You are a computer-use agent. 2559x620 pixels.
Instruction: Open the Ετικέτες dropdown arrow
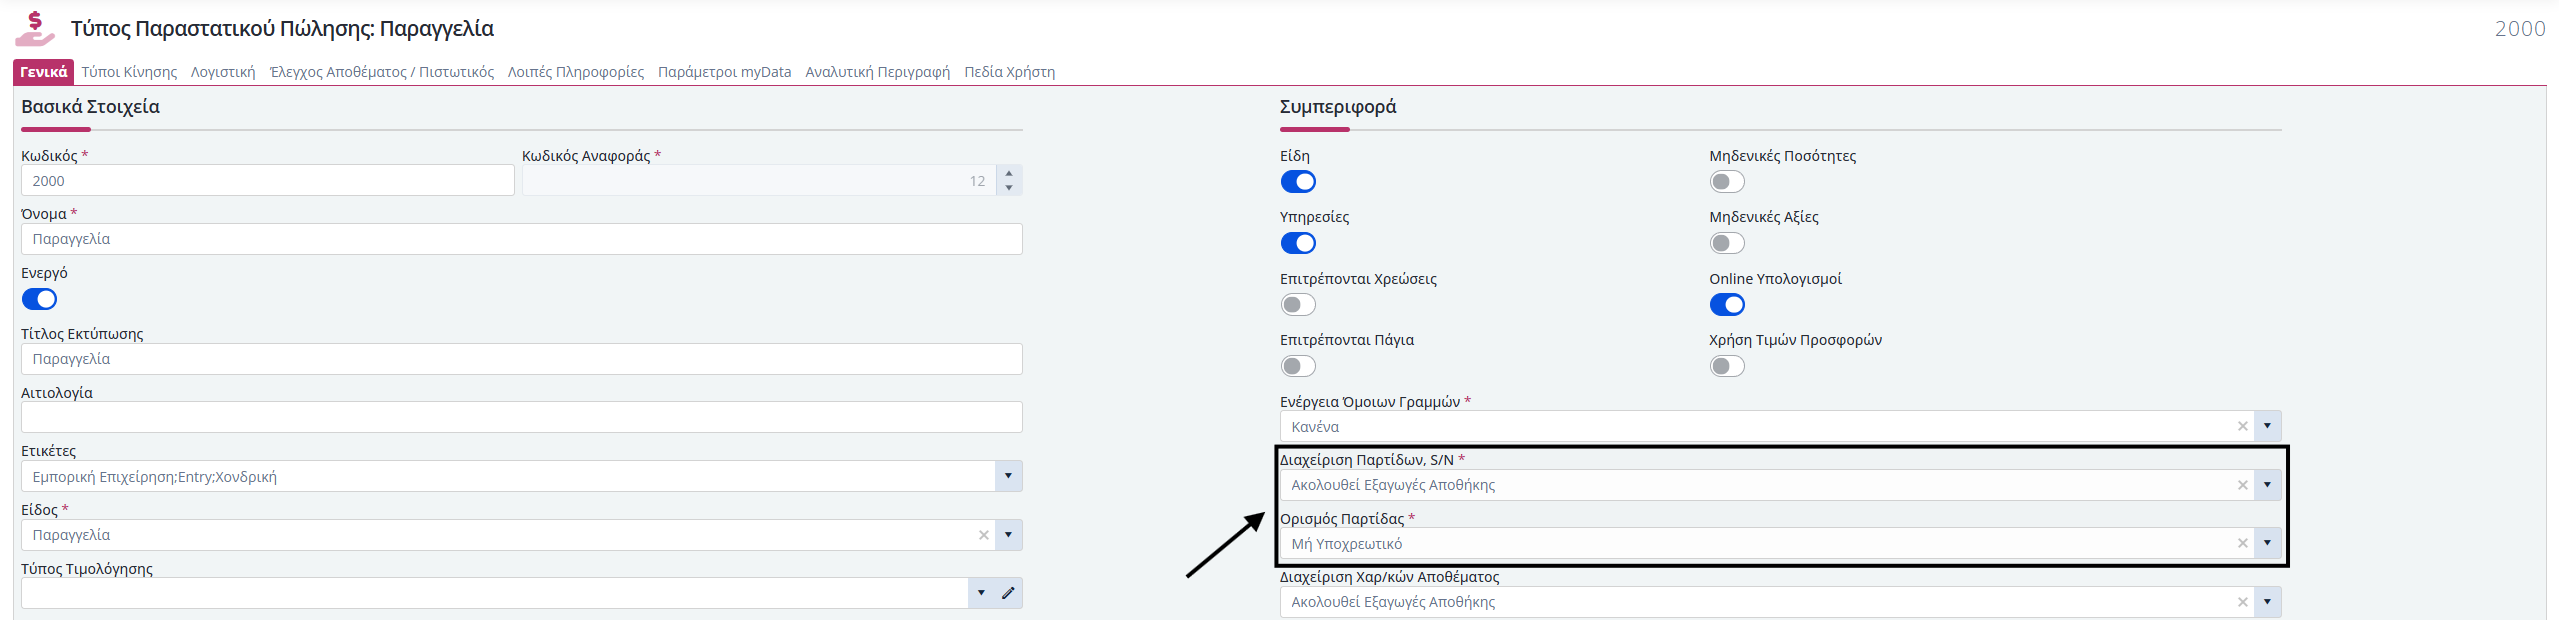point(1008,476)
